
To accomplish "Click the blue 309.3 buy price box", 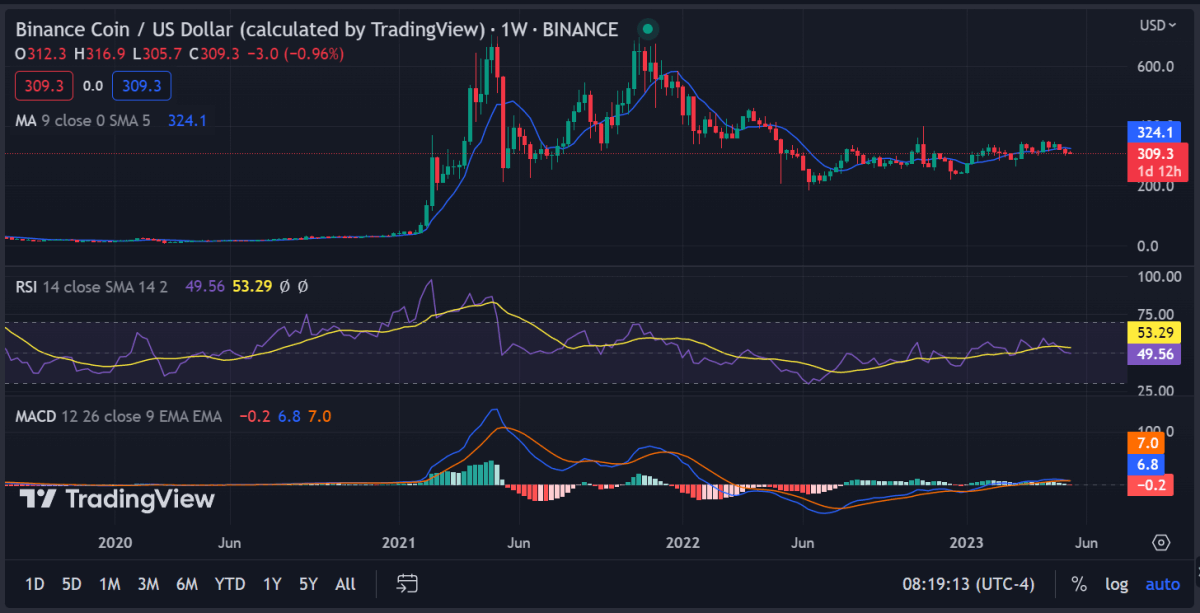I will (x=142, y=86).
